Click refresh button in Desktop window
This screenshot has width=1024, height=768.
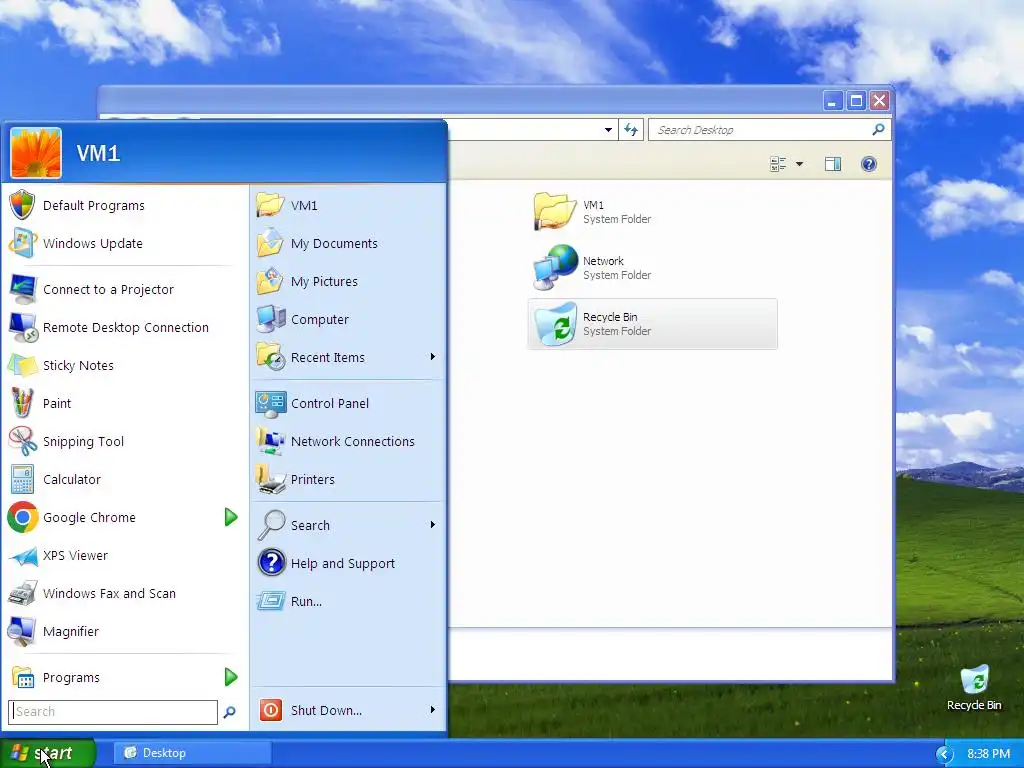(631, 129)
